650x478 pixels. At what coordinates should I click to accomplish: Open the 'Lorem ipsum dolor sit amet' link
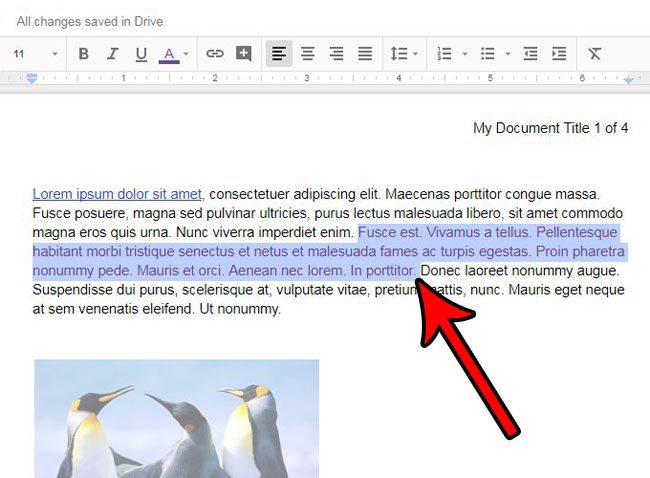(x=117, y=194)
